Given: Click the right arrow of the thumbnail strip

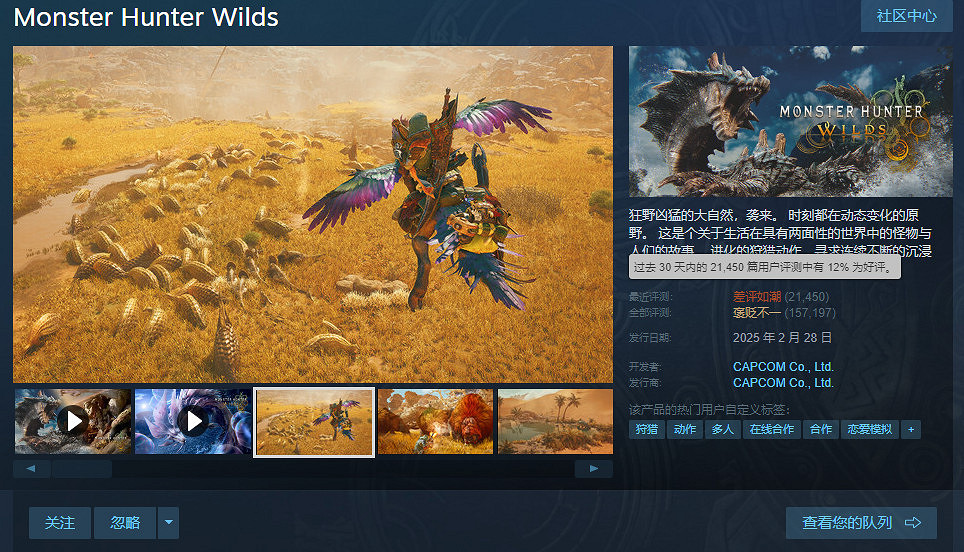Looking at the screenshot, I should coord(593,468).
